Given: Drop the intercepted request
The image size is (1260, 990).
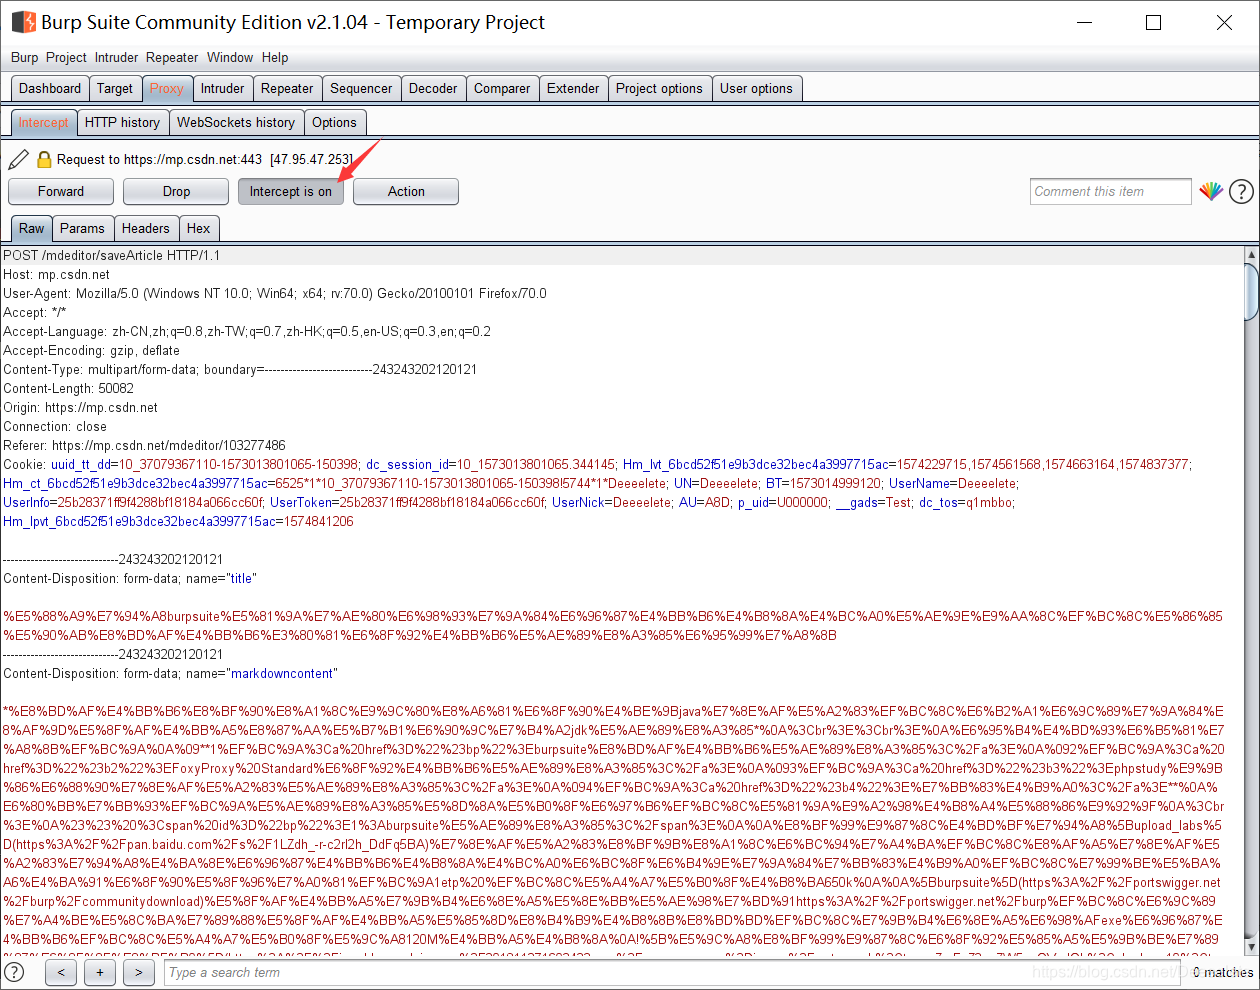Looking at the screenshot, I should tap(176, 191).
